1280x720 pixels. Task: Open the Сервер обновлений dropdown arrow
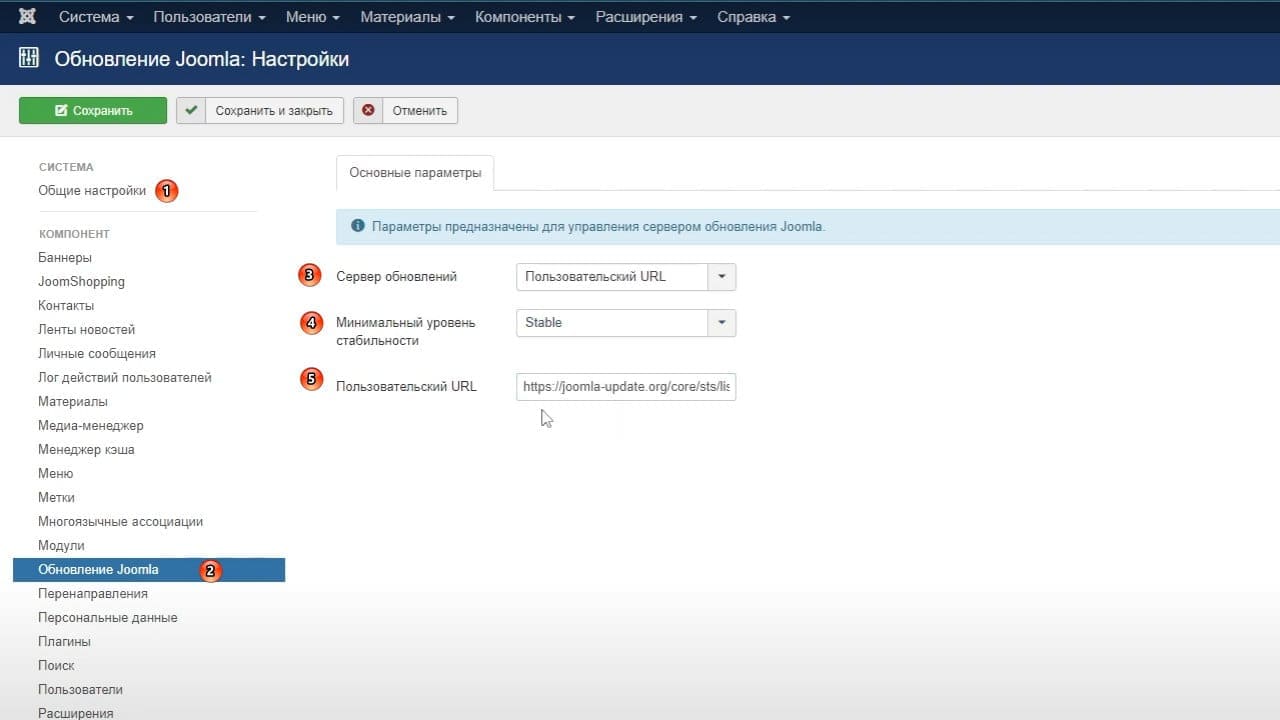click(x=721, y=277)
